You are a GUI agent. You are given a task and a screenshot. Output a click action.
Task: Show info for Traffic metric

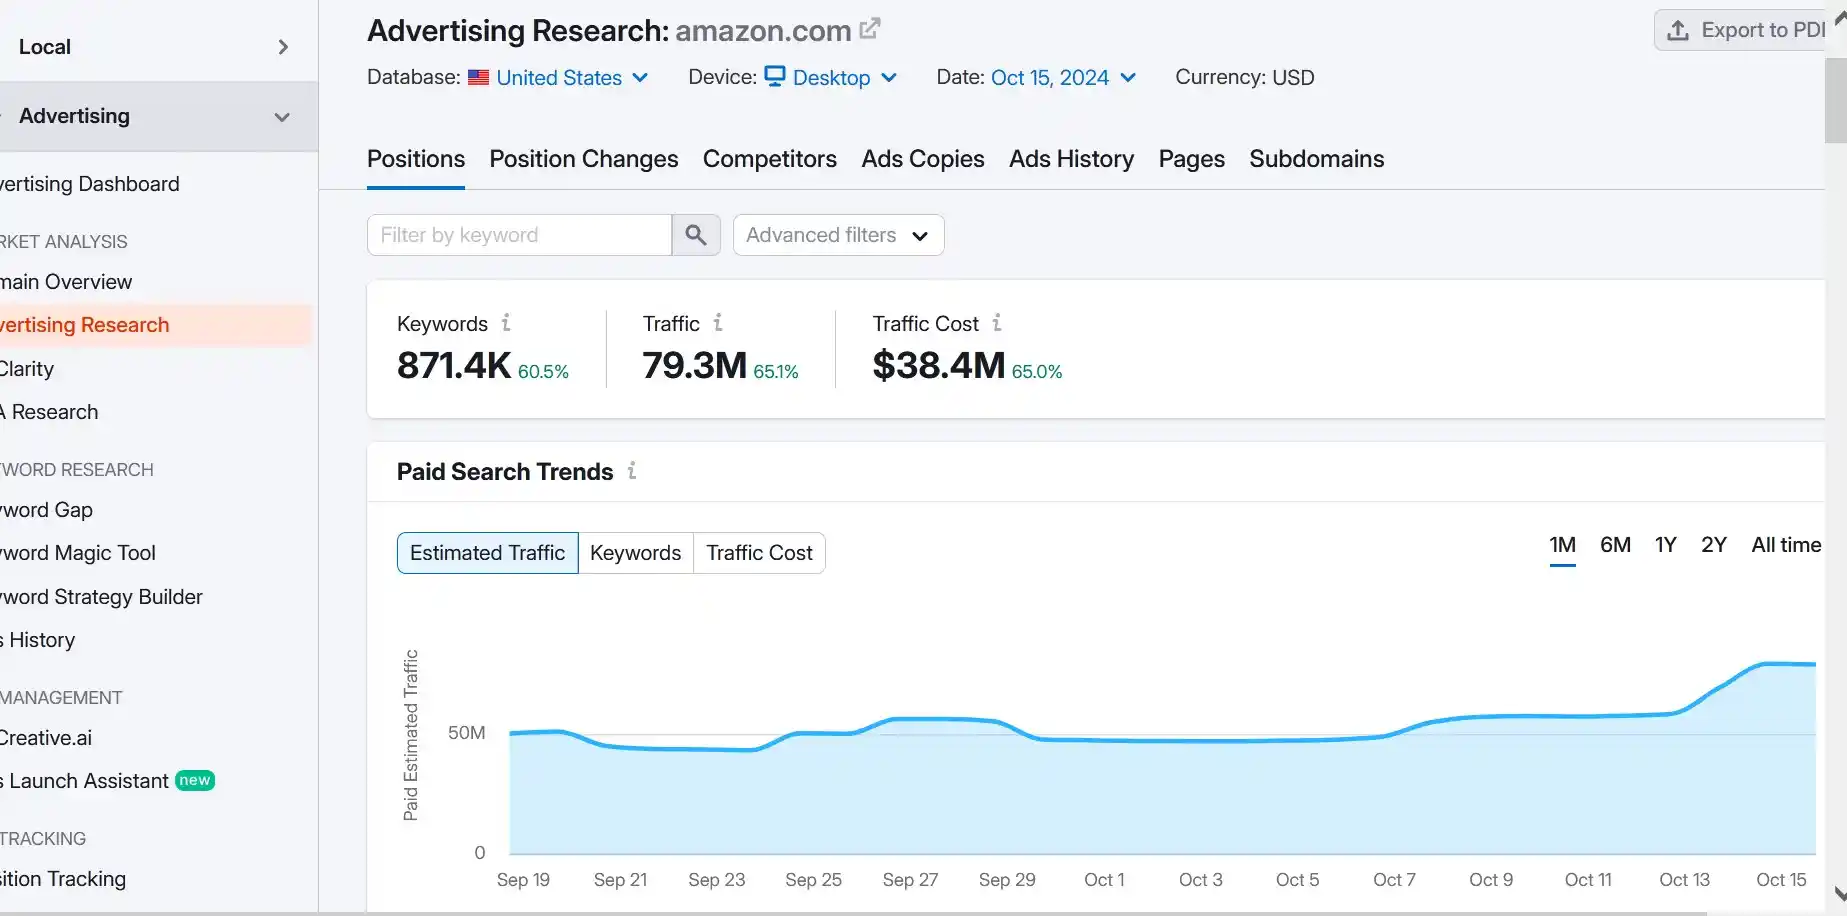[718, 322]
